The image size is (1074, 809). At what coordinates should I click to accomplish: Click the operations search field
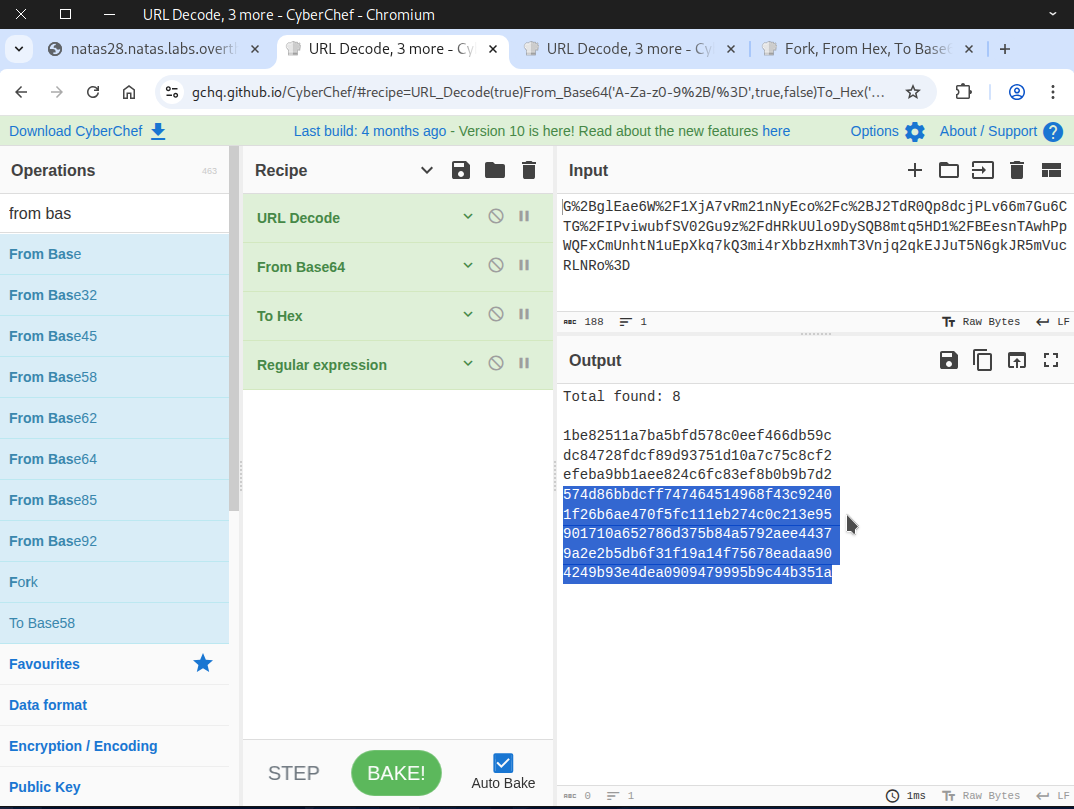coord(115,213)
